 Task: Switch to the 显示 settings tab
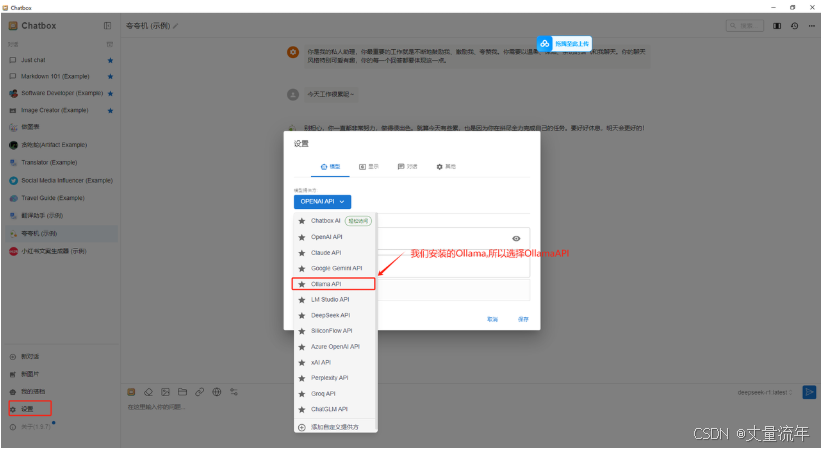point(369,167)
